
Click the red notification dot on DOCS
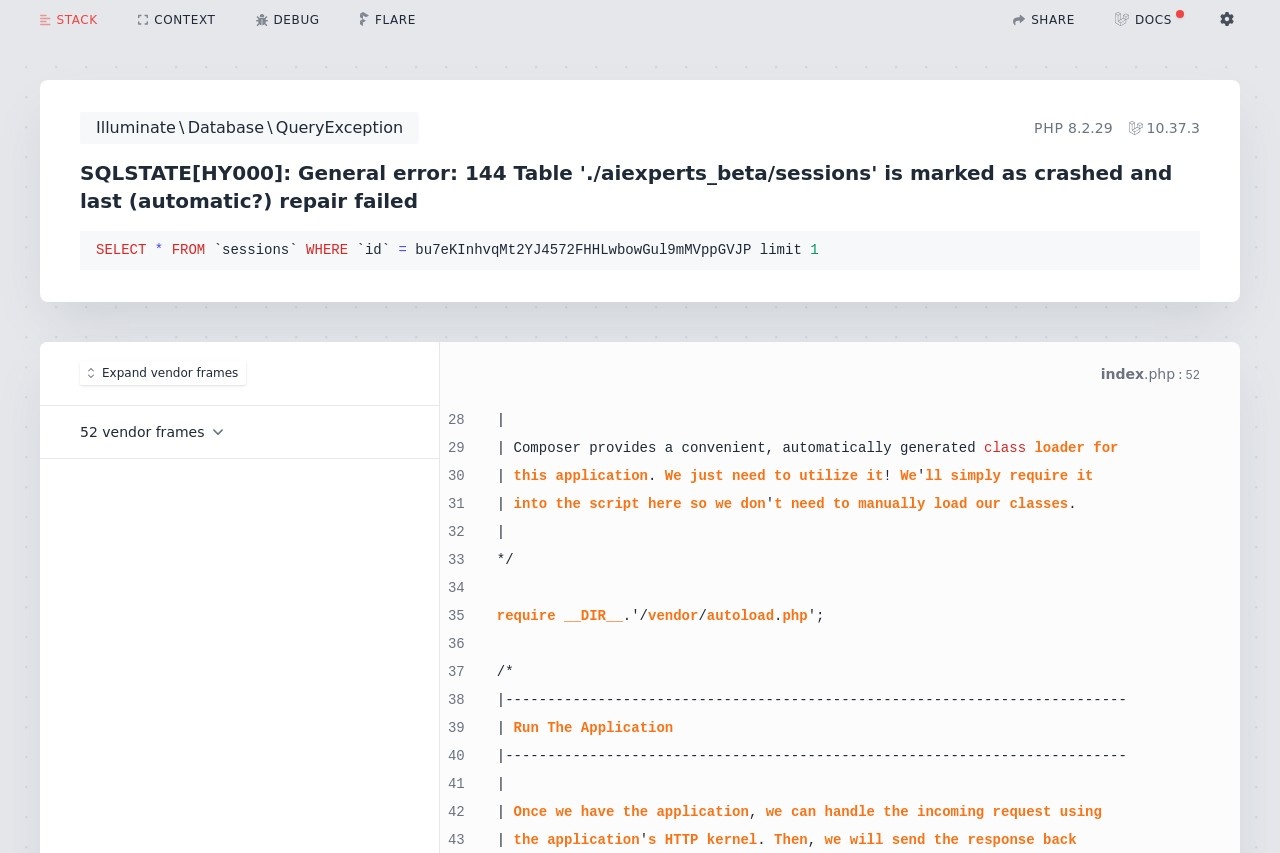(1180, 14)
